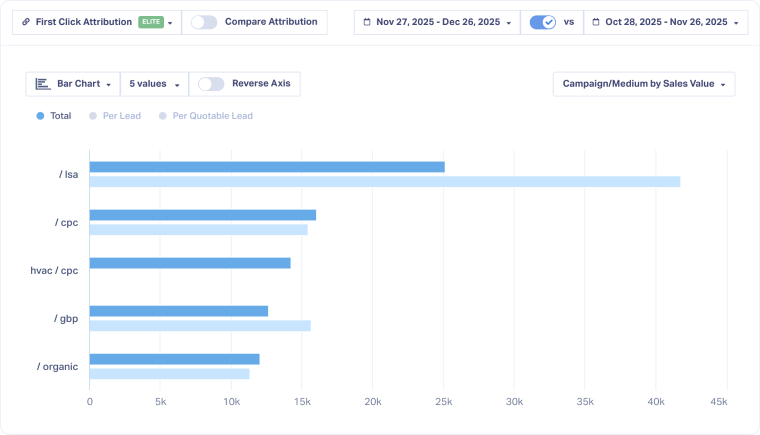Image resolution: width=760 pixels, height=435 pixels.
Task: Click the calendar icon for Oct 28 date range
Action: [x=596, y=22]
